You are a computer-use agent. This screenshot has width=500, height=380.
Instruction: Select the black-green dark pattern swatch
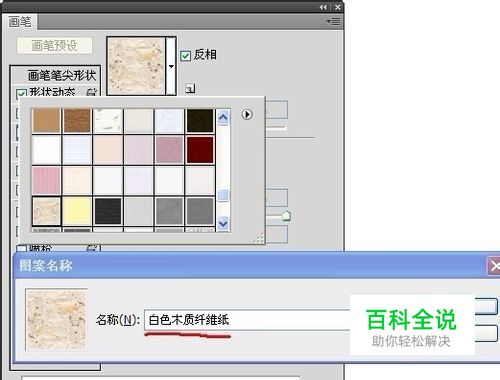point(200,120)
